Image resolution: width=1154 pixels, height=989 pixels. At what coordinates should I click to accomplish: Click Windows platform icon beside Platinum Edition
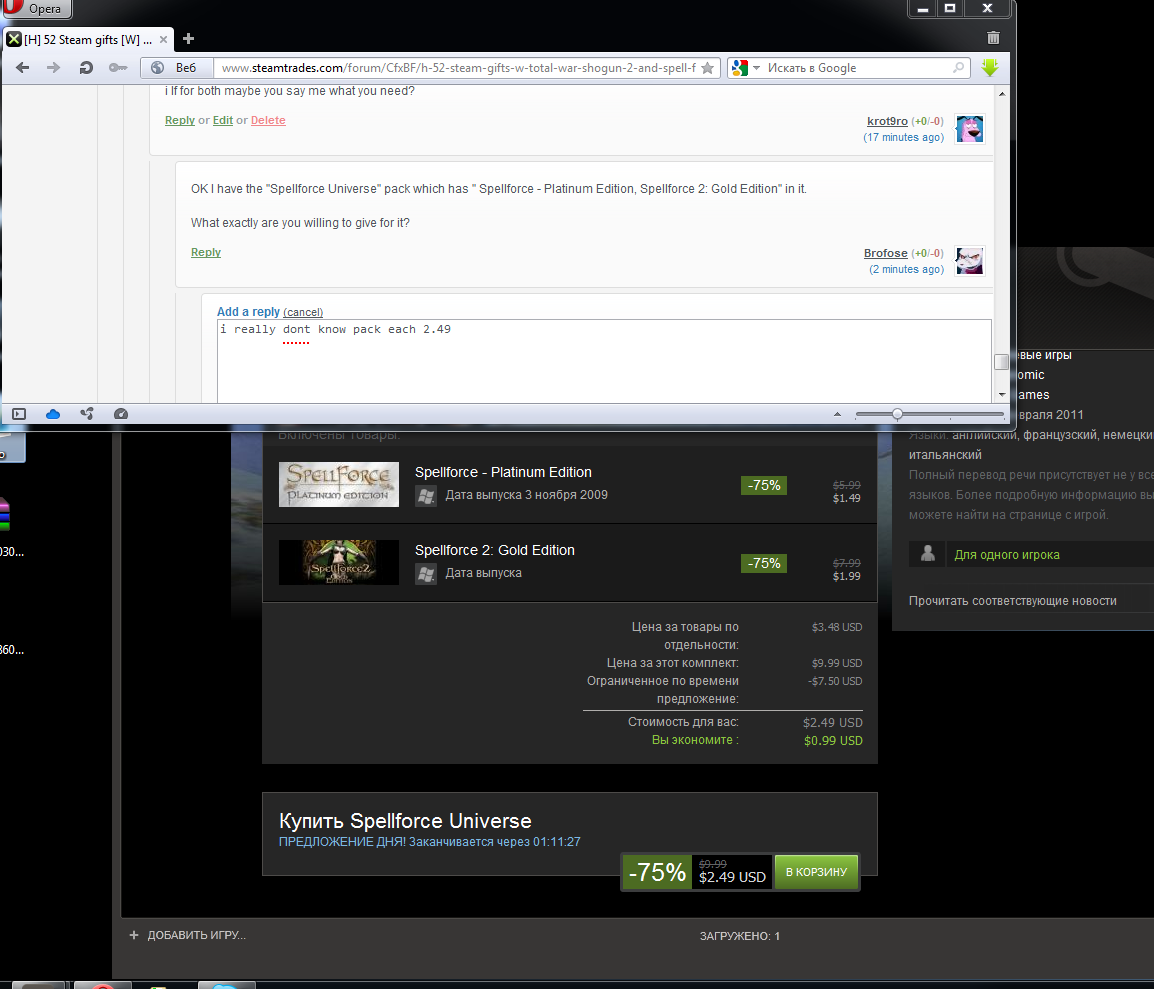pyautogui.click(x=425, y=496)
